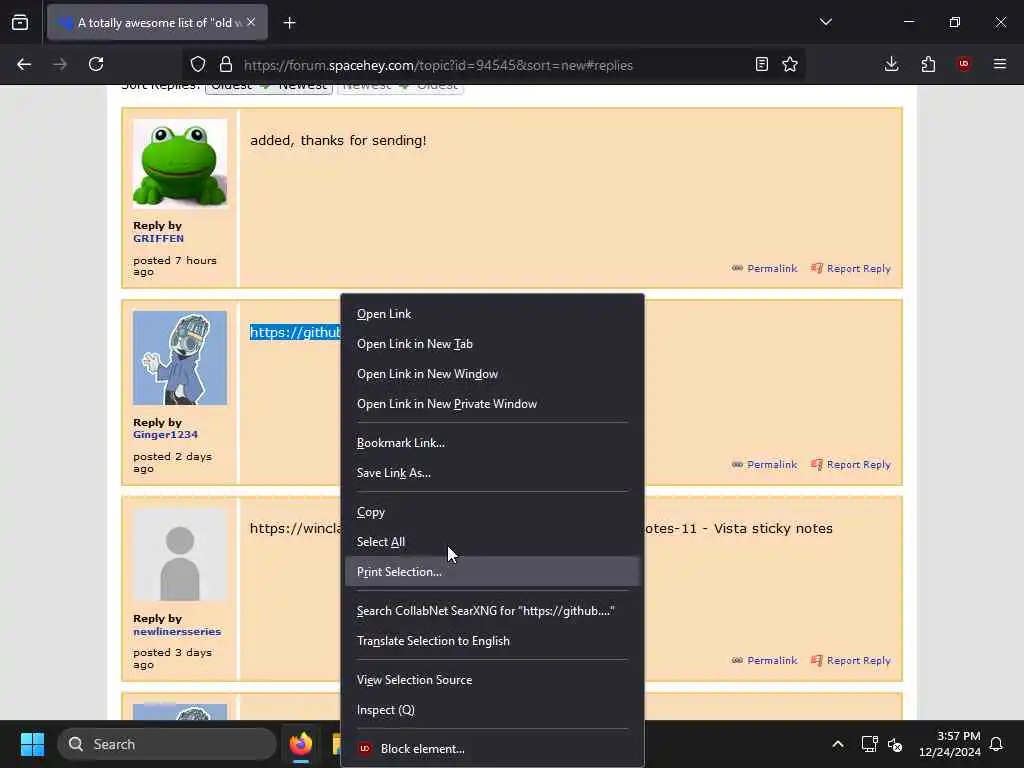Viewport: 1024px width, 768px height.
Task: Click Permalink on newlinersseries reply
Action: pyautogui.click(x=765, y=660)
